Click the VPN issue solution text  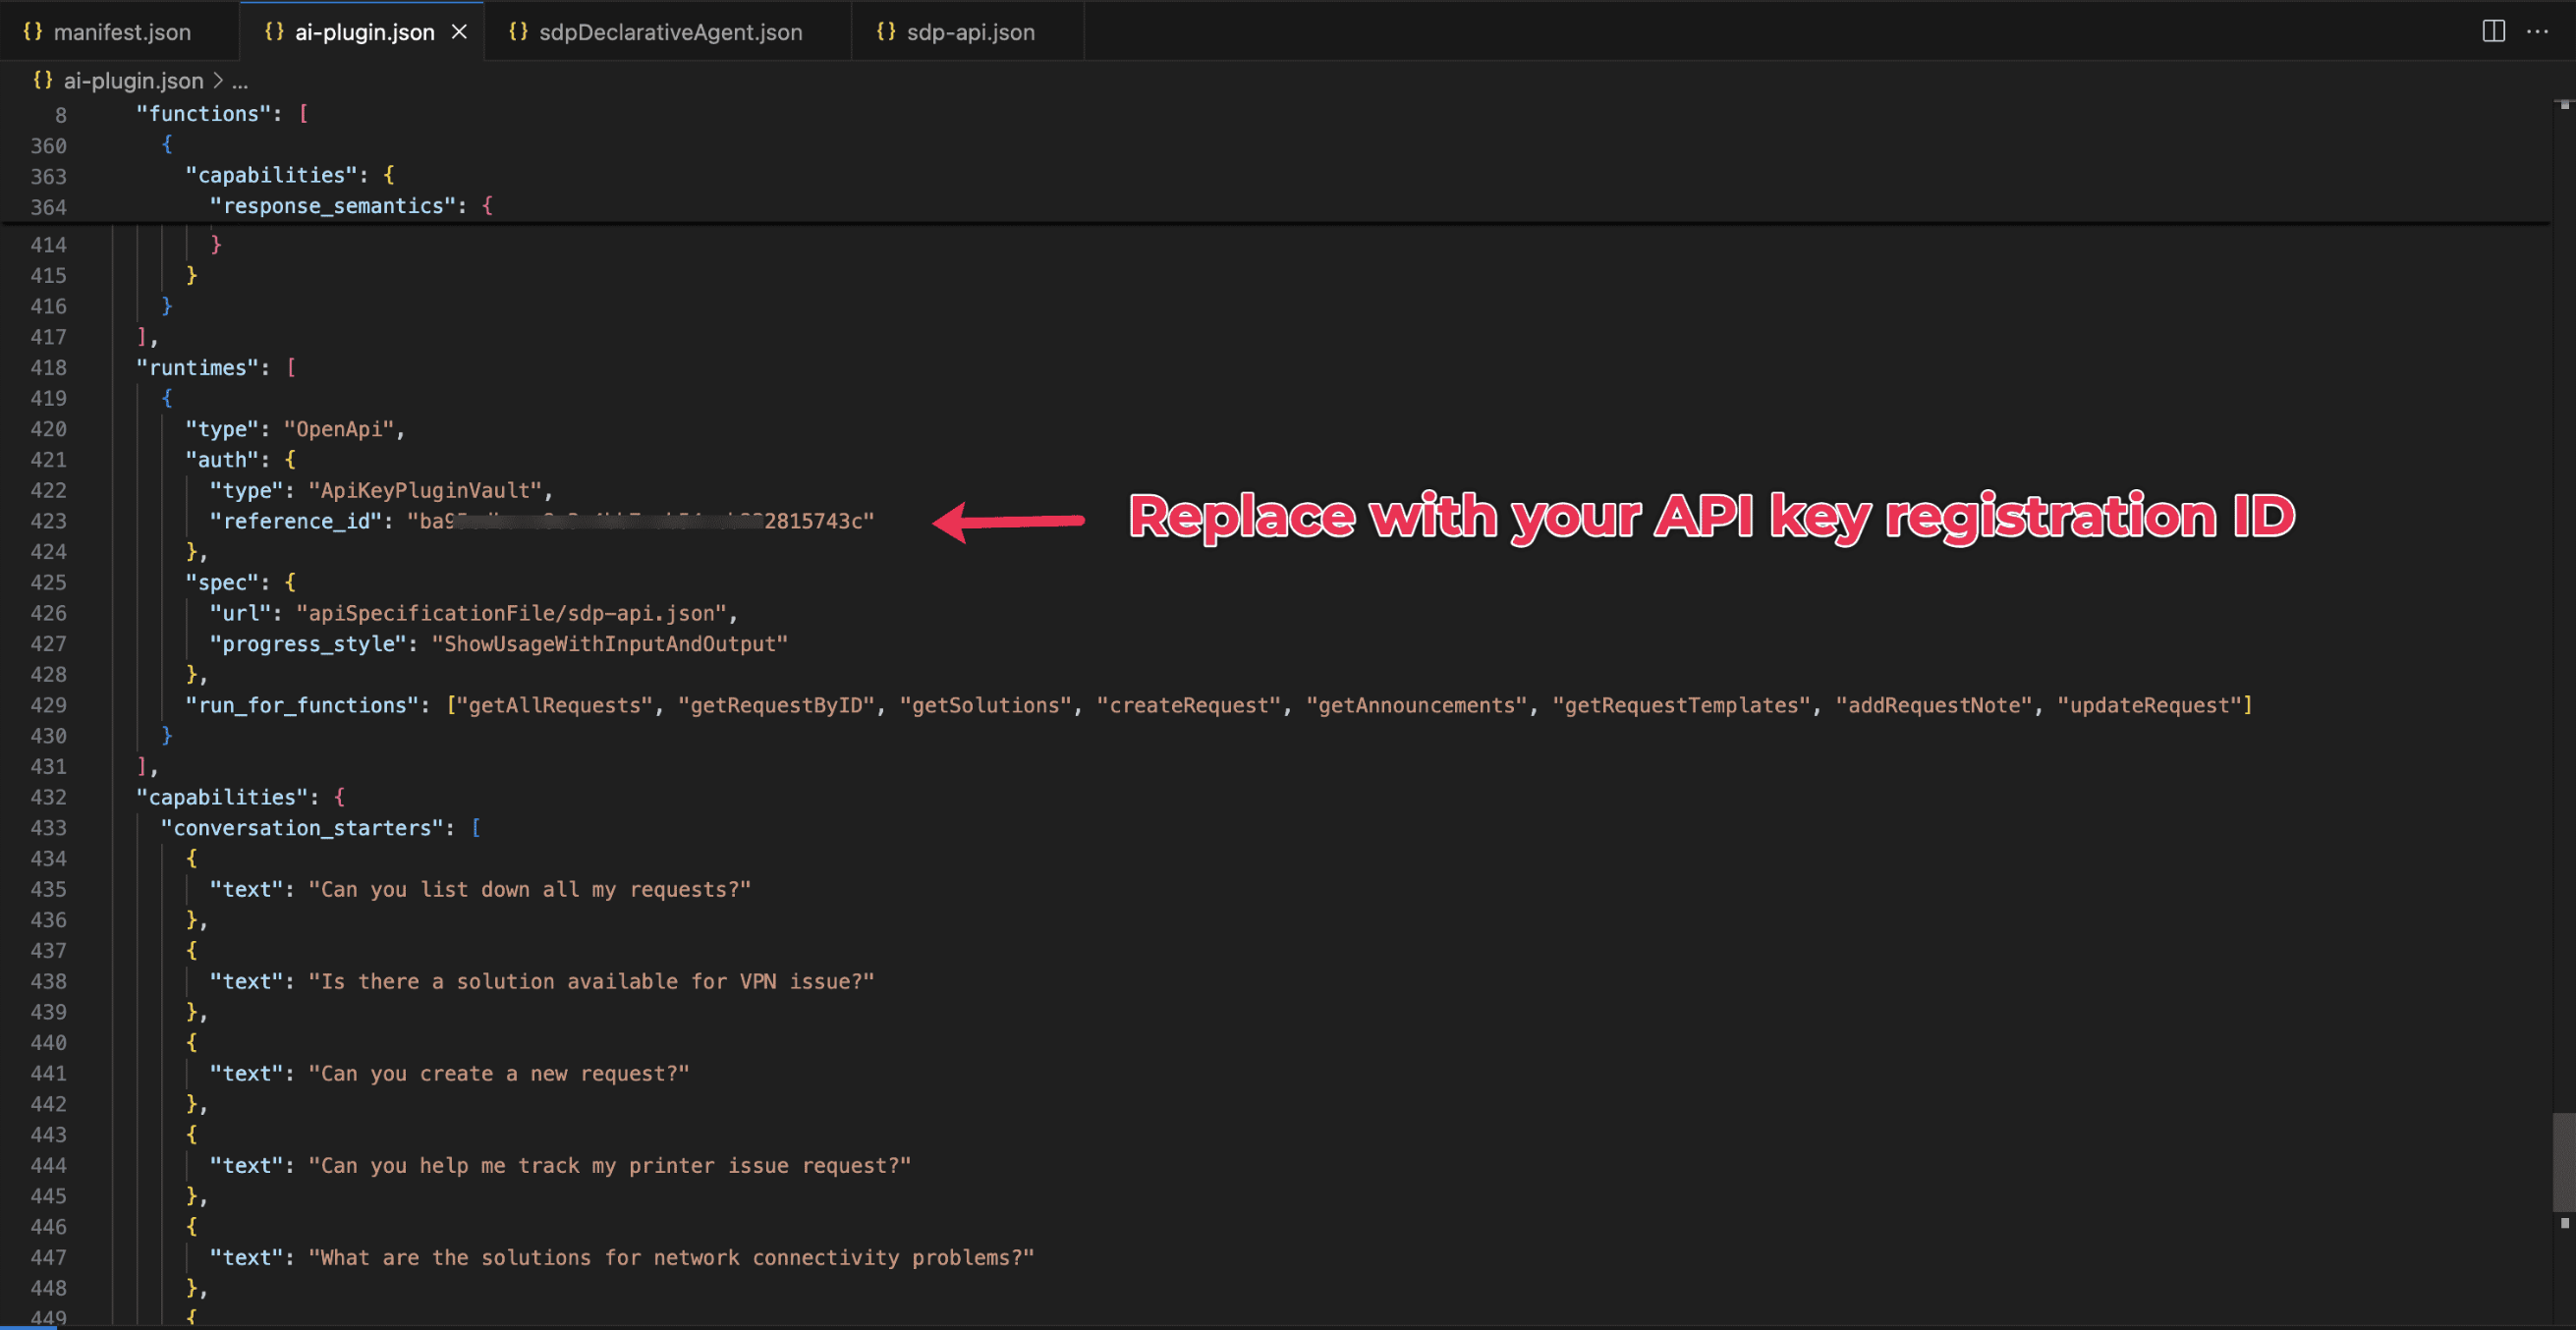[591, 982]
